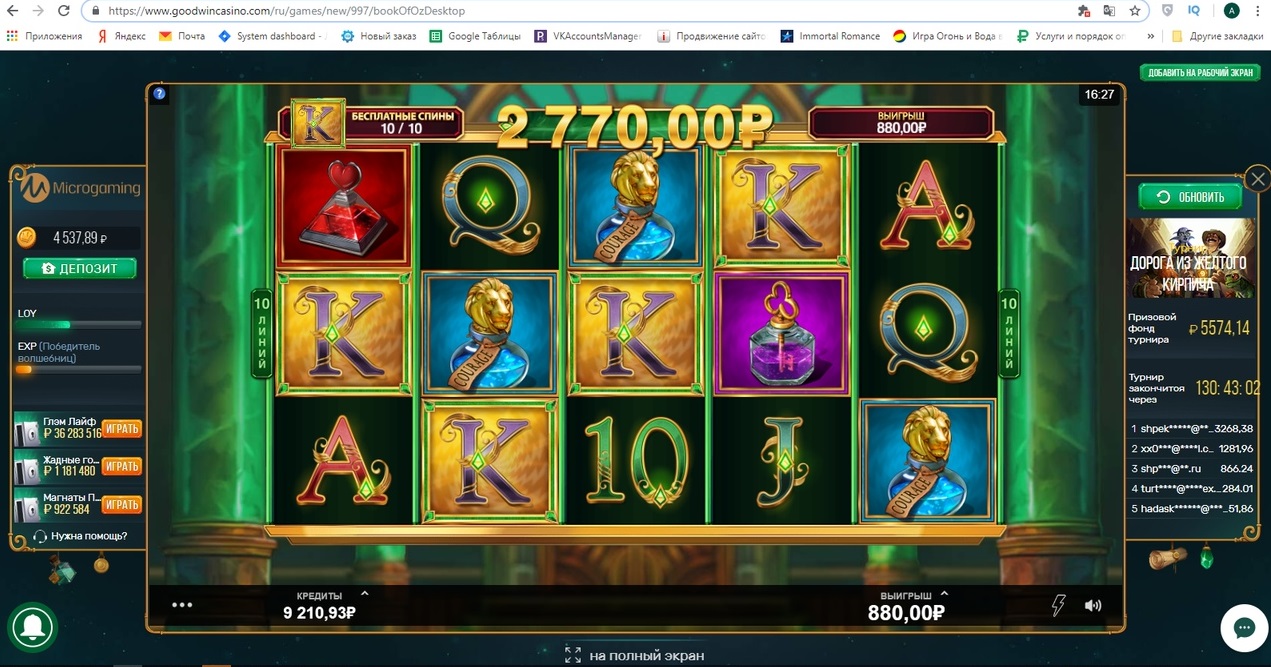Open the three-dots game menu
Screen dimensions: 1271x667
coord(182,605)
